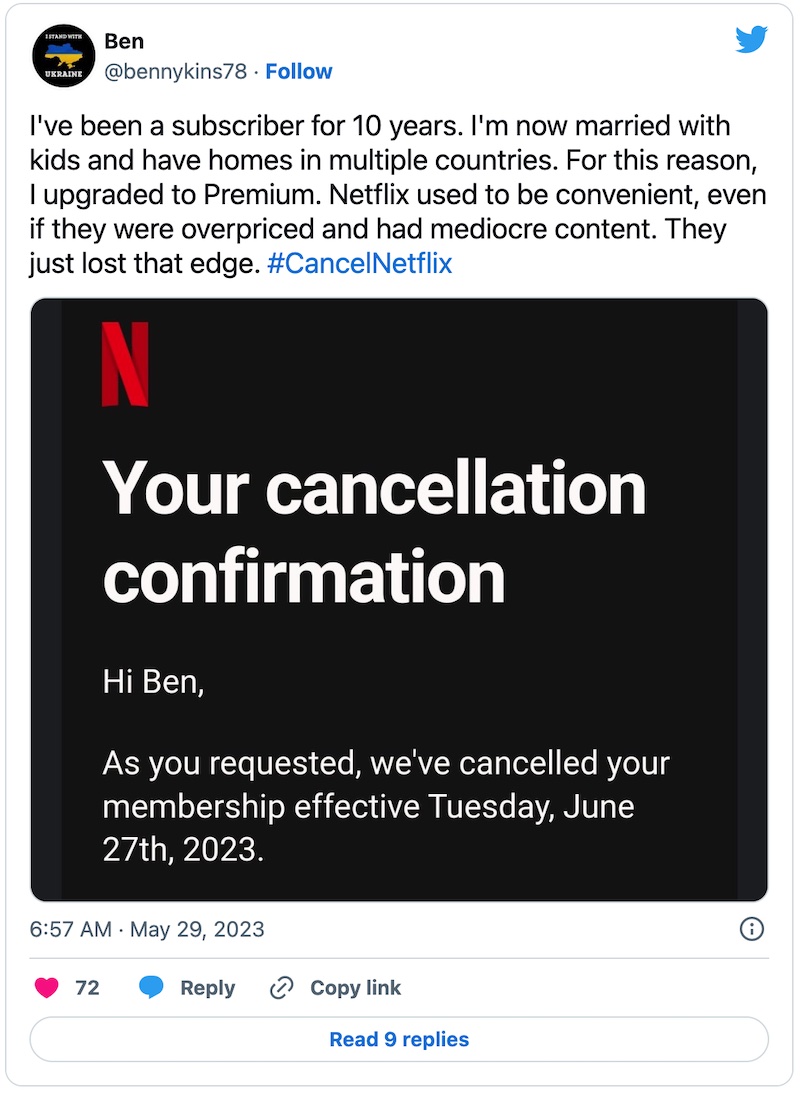Image resolution: width=800 pixels, height=1093 pixels.
Task: Like the tweet with the heart icon
Action: tap(47, 988)
